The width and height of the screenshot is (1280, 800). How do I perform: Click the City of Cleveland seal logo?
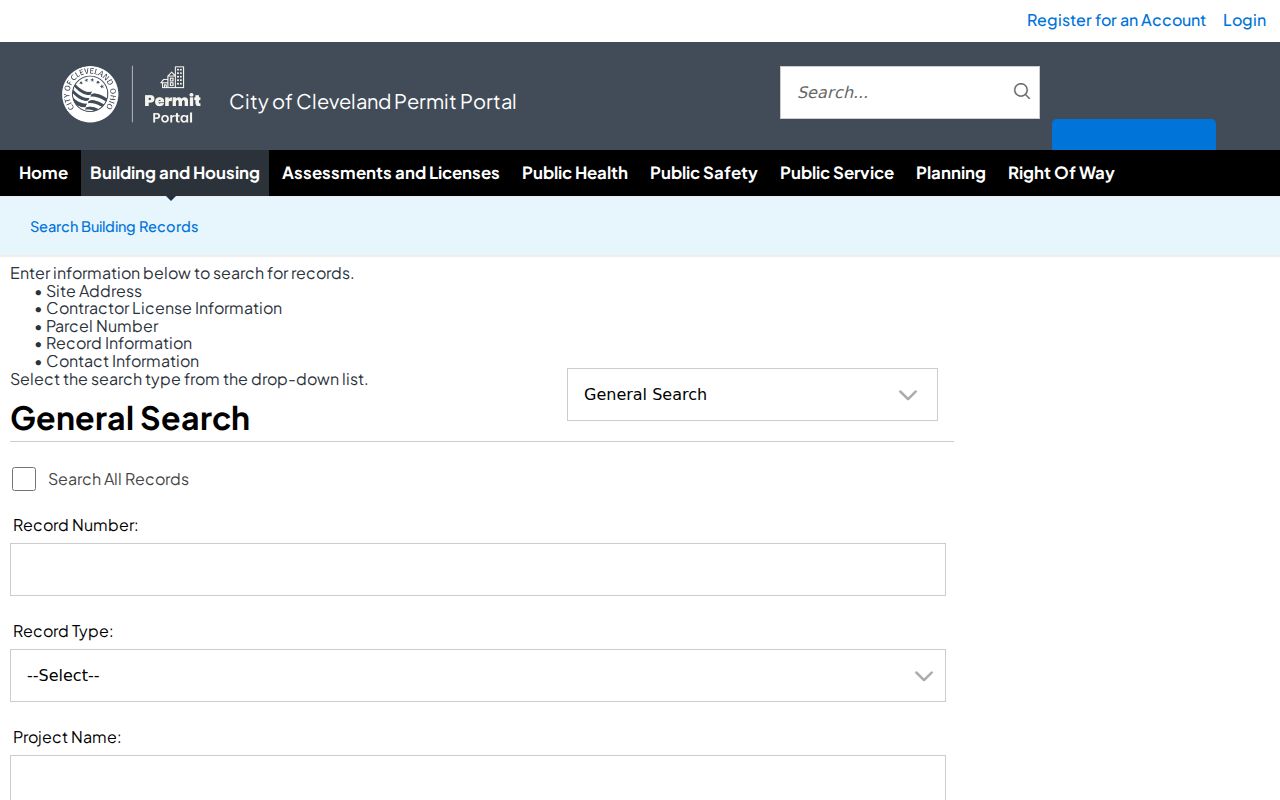90,94
